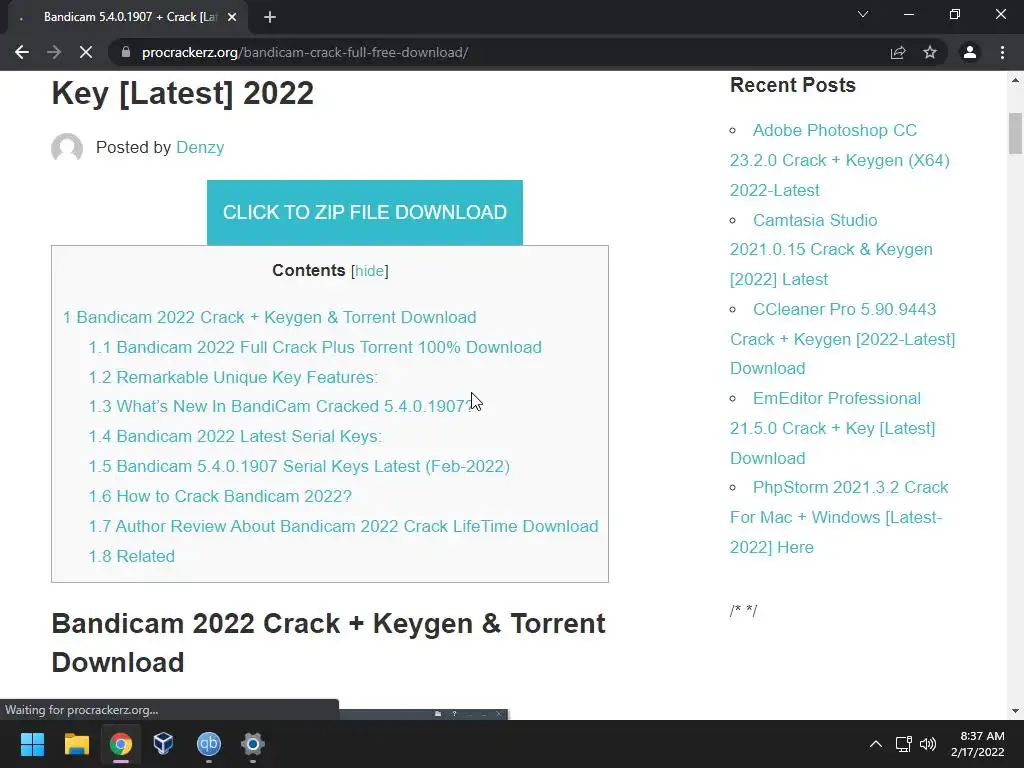Jump to 1.4 Latest Serial Keys
This screenshot has height=768, width=1024.
(x=235, y=436)
